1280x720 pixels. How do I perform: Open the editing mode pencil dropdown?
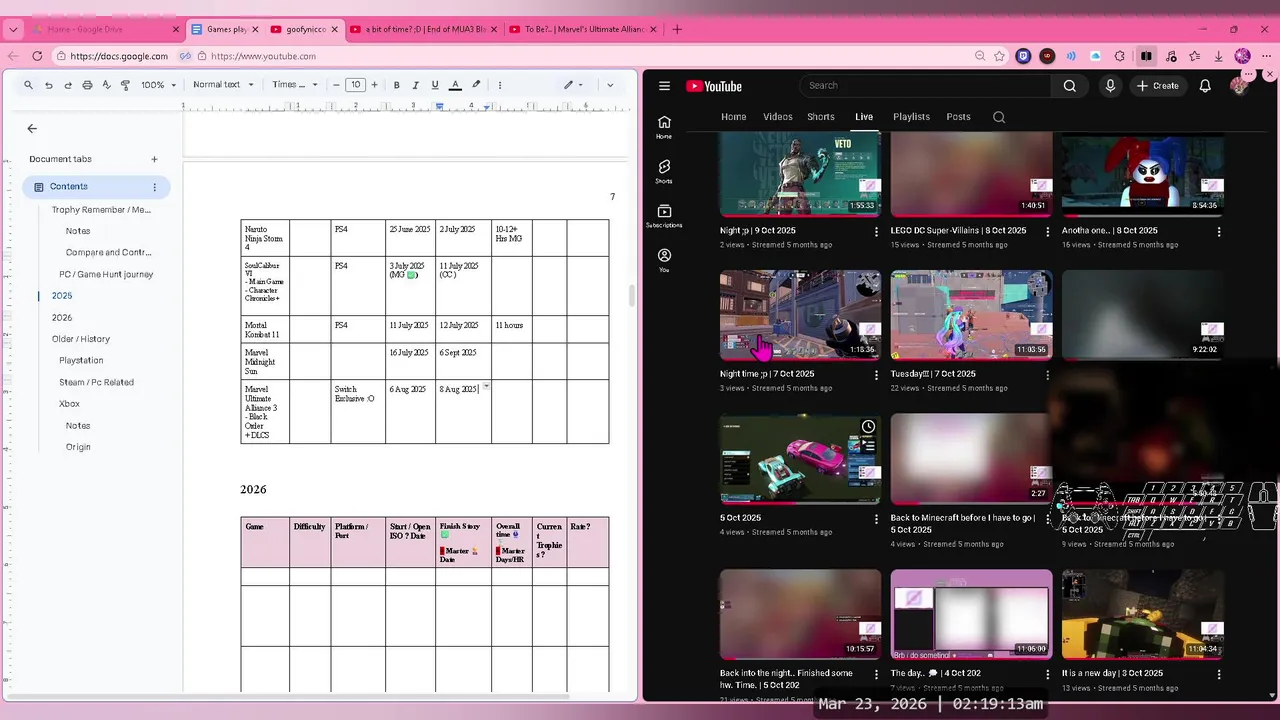(573, 85)
